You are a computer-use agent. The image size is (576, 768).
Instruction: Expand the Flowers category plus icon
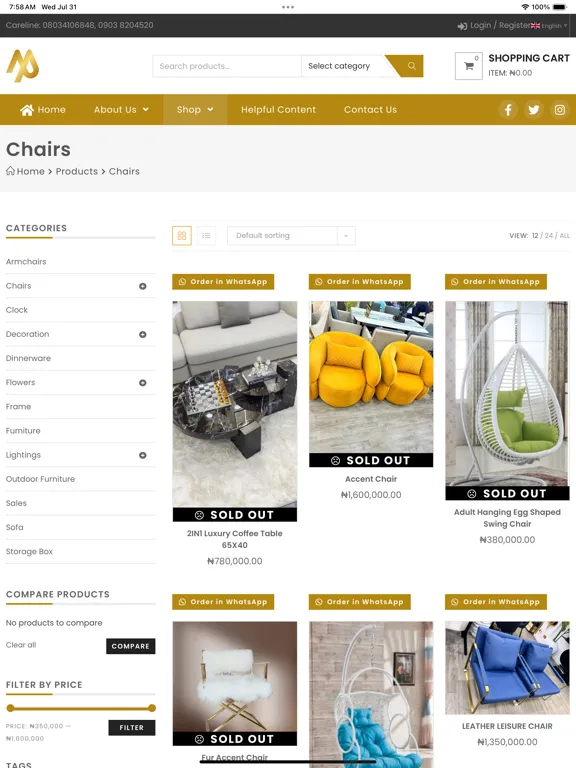pyautogui.click(x=143, y=383)
